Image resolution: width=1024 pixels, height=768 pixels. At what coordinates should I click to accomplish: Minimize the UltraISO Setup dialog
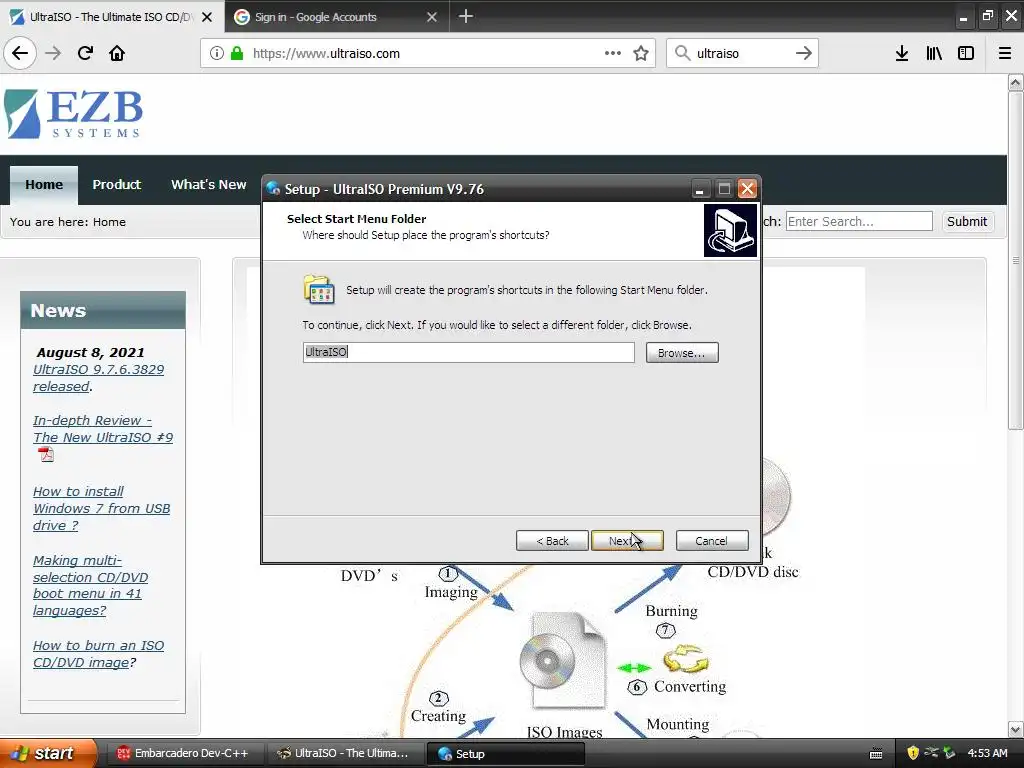[x=699, y=189]
